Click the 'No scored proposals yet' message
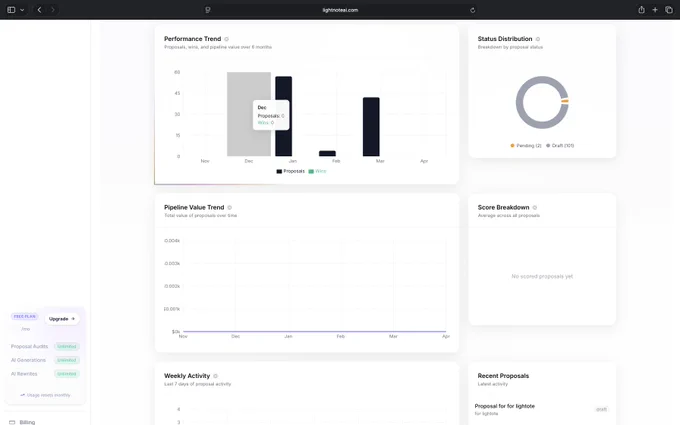The image size is (680, 425). (x=542, y=276)
